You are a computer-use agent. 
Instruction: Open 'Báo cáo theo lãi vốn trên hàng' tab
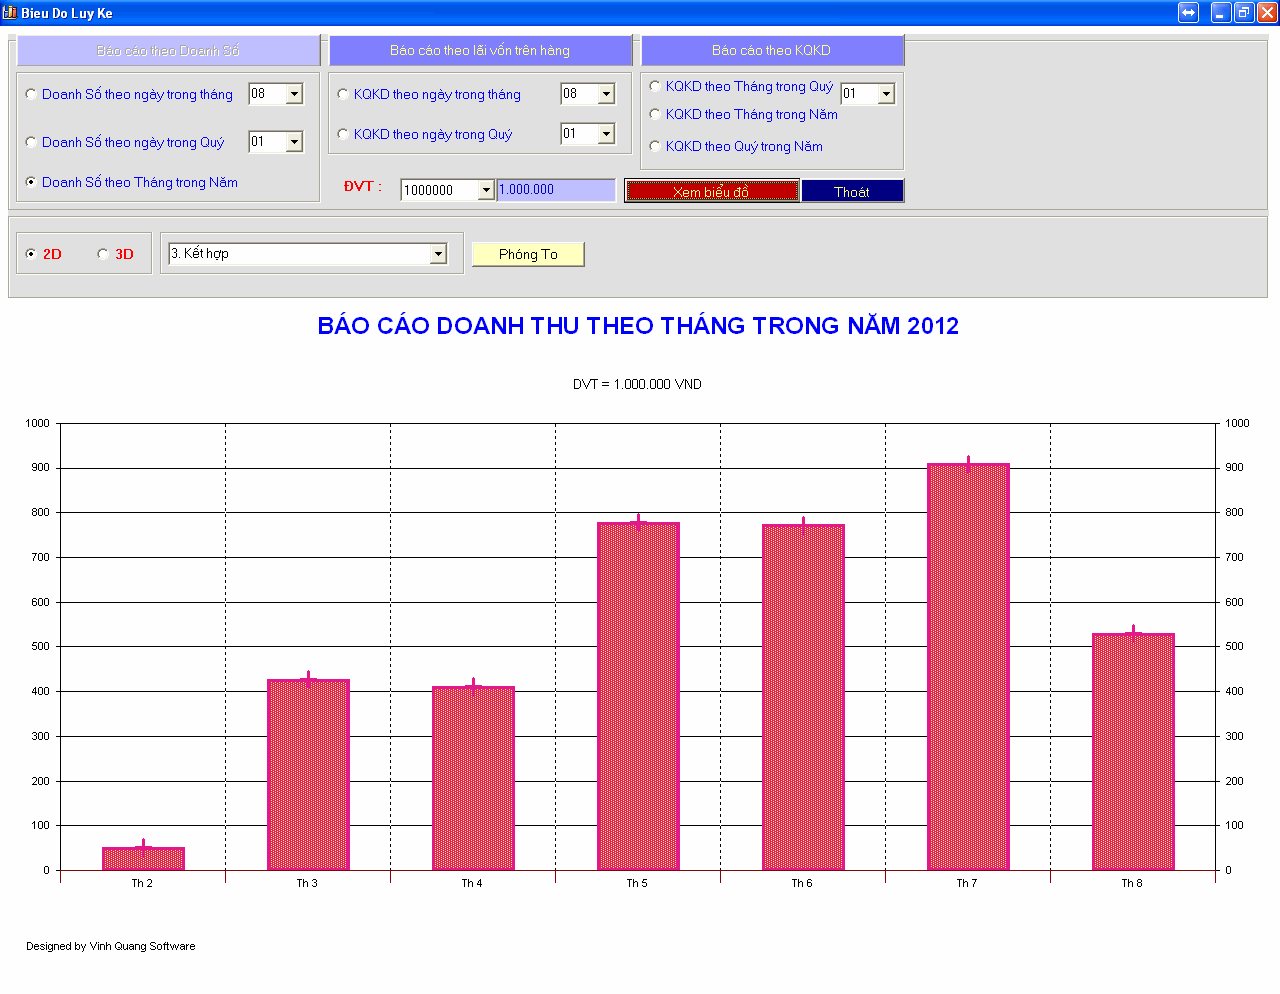click(x=480, y=50)
